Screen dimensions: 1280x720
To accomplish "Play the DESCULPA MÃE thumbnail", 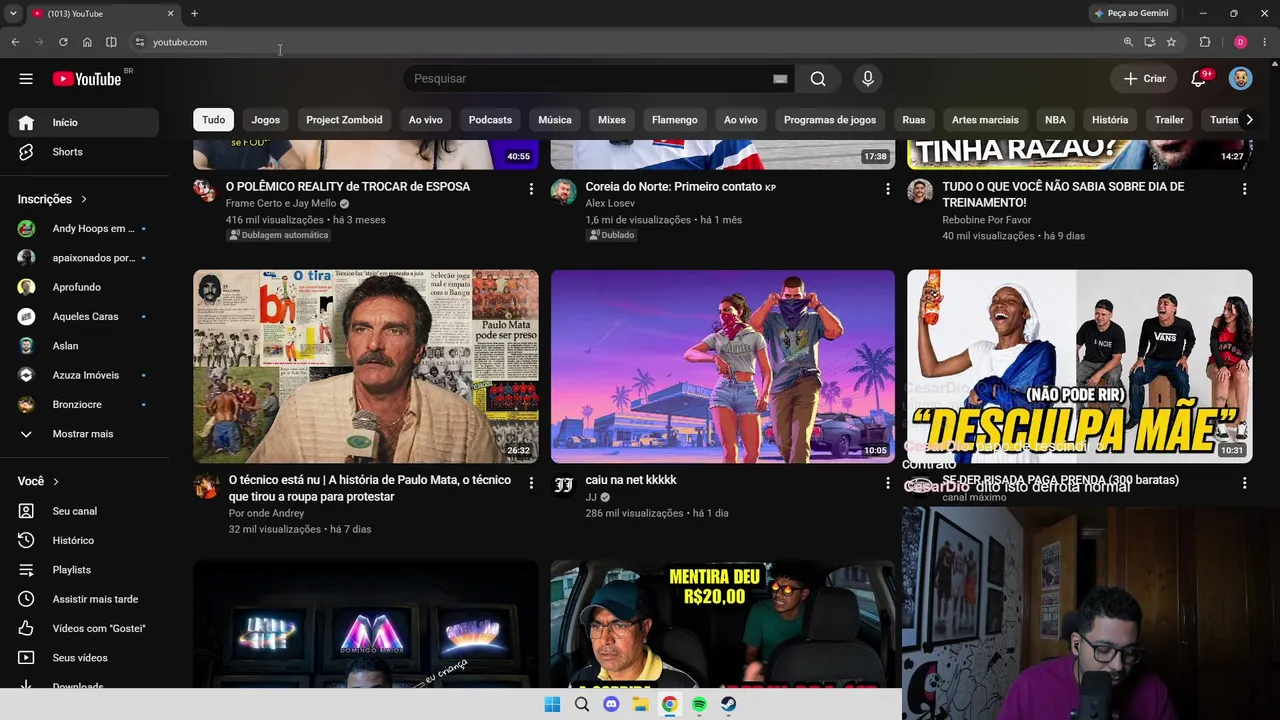I will tap(1079, 367).
